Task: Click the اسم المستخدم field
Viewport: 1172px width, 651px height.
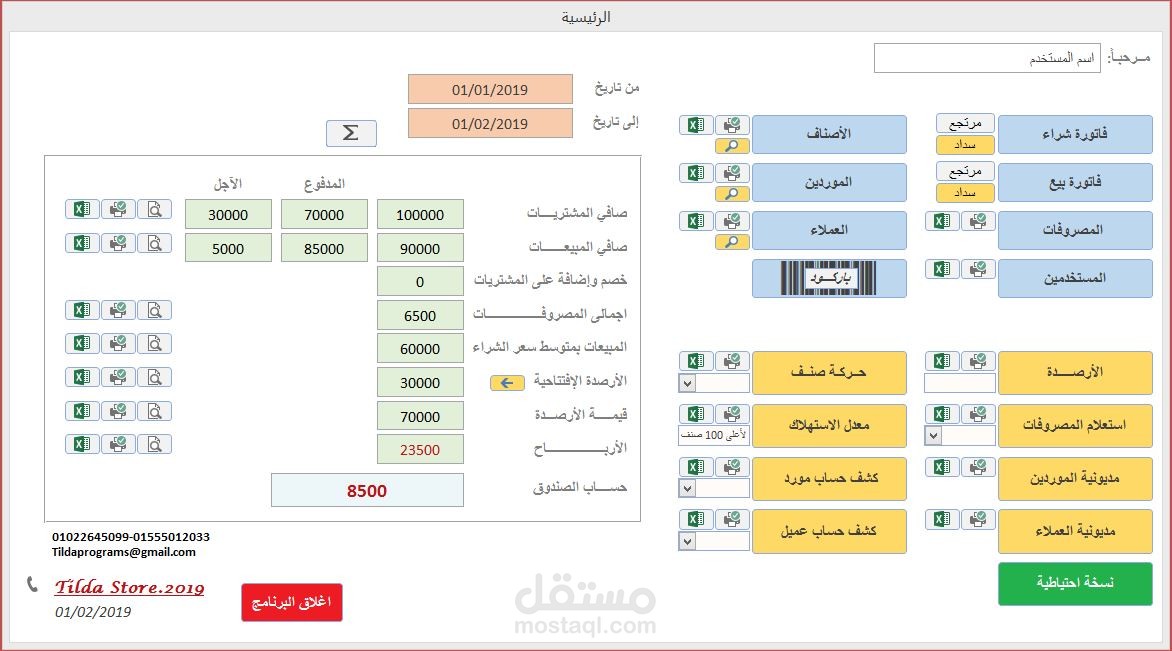Action: click(x=987, y=58)
